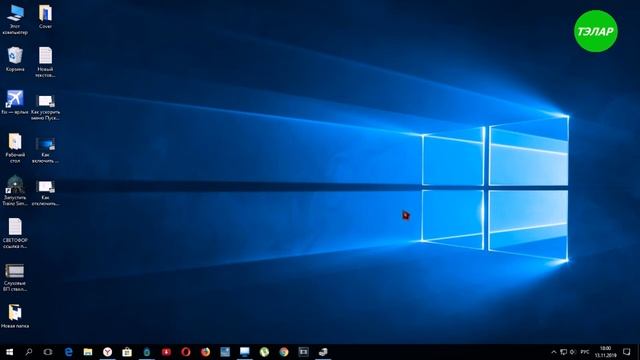Select the 'Корзина' recycle bin icon
The image size is (640, 360).
click(15, 59)
